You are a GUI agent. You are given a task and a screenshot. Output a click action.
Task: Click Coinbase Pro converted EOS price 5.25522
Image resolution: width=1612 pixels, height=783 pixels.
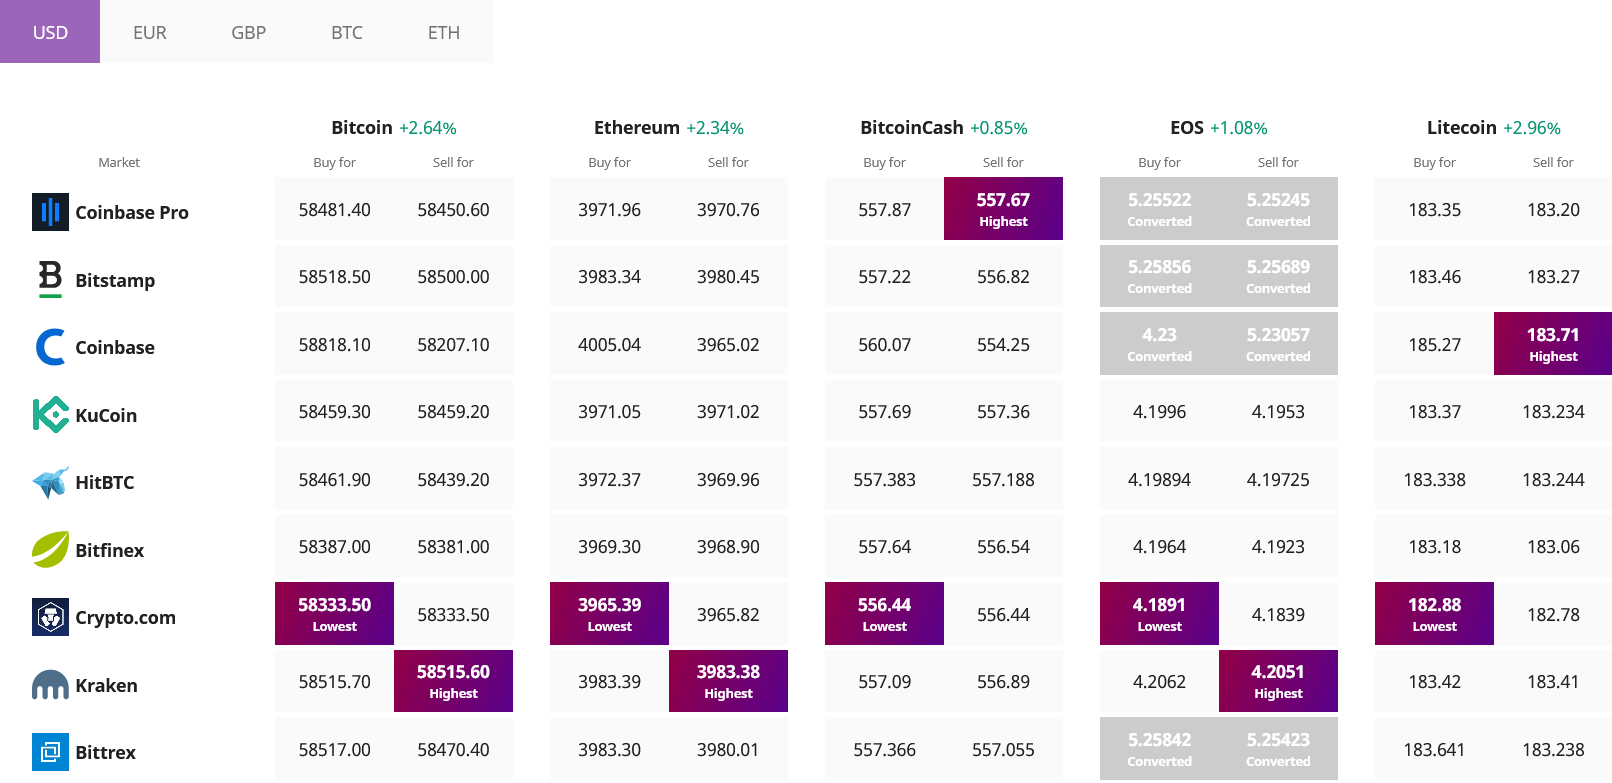[x=1159, y=208]
